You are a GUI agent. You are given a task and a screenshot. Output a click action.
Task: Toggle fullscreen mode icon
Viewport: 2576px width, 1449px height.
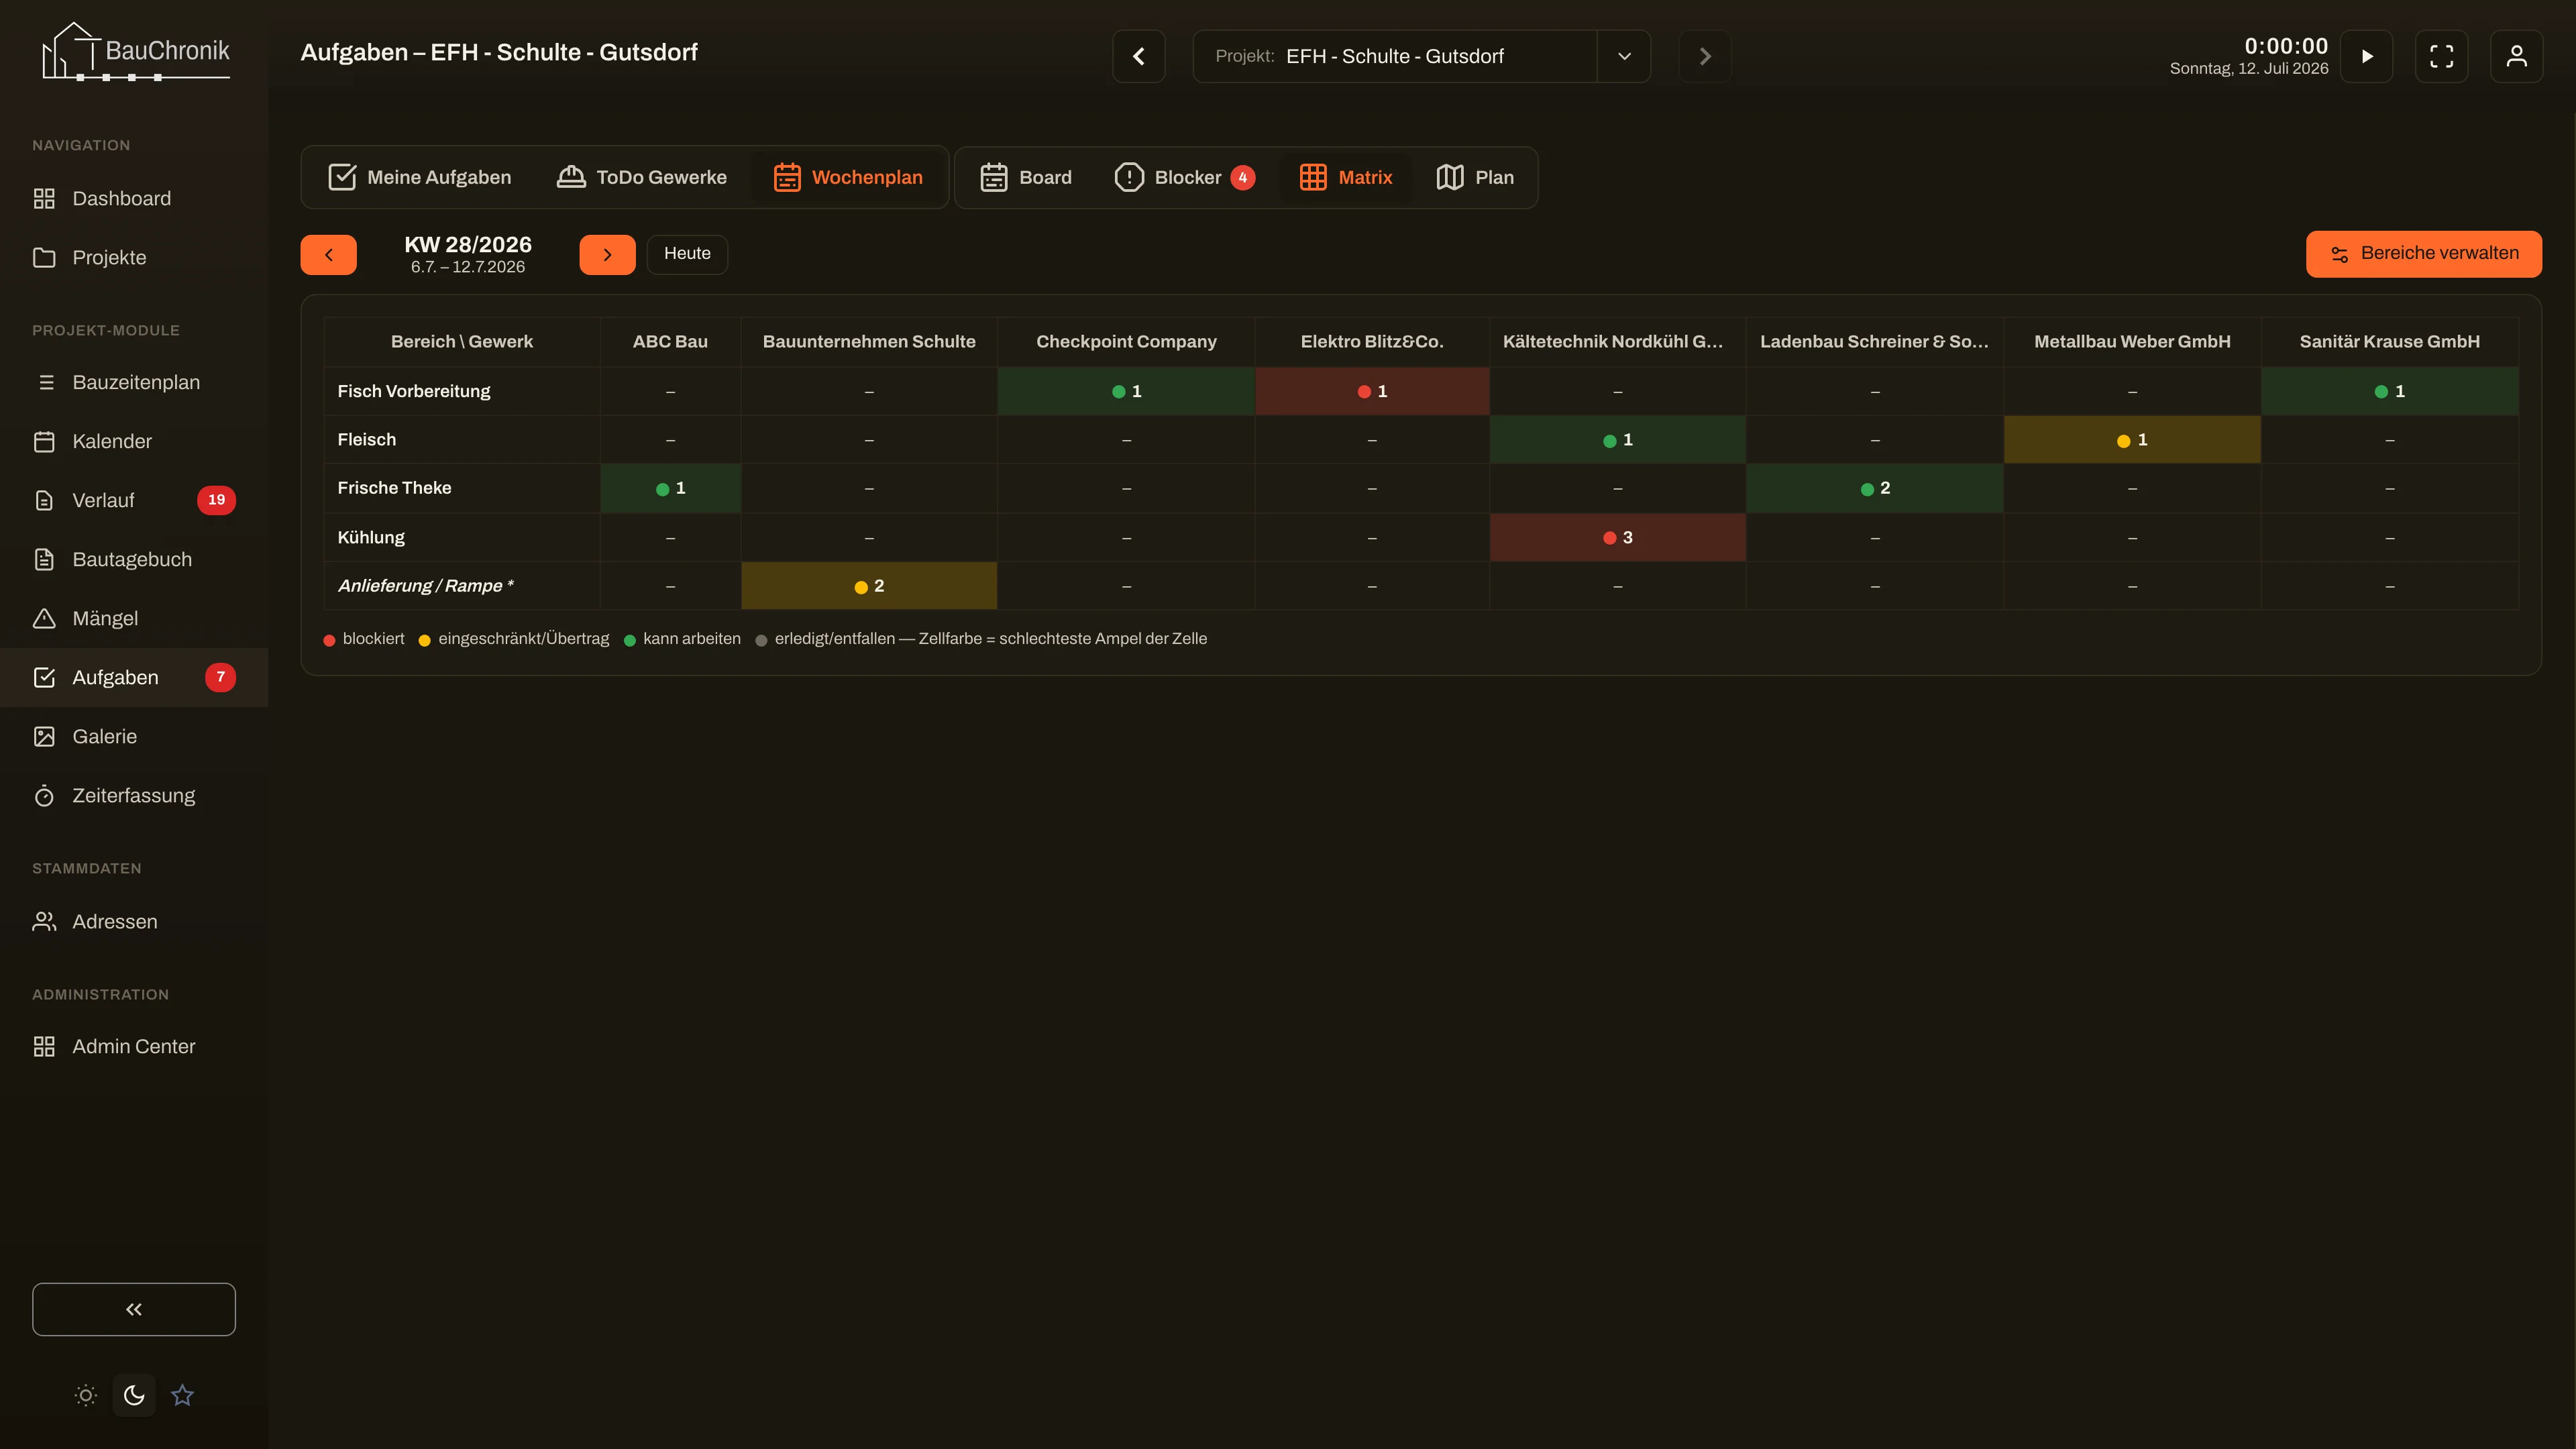[x=2442, y=56]
